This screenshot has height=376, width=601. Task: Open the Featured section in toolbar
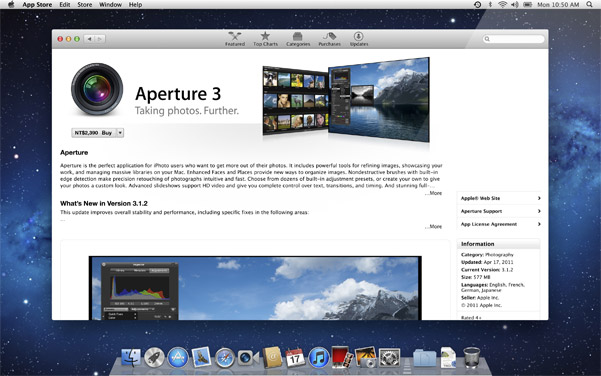(x=235, y=39)
